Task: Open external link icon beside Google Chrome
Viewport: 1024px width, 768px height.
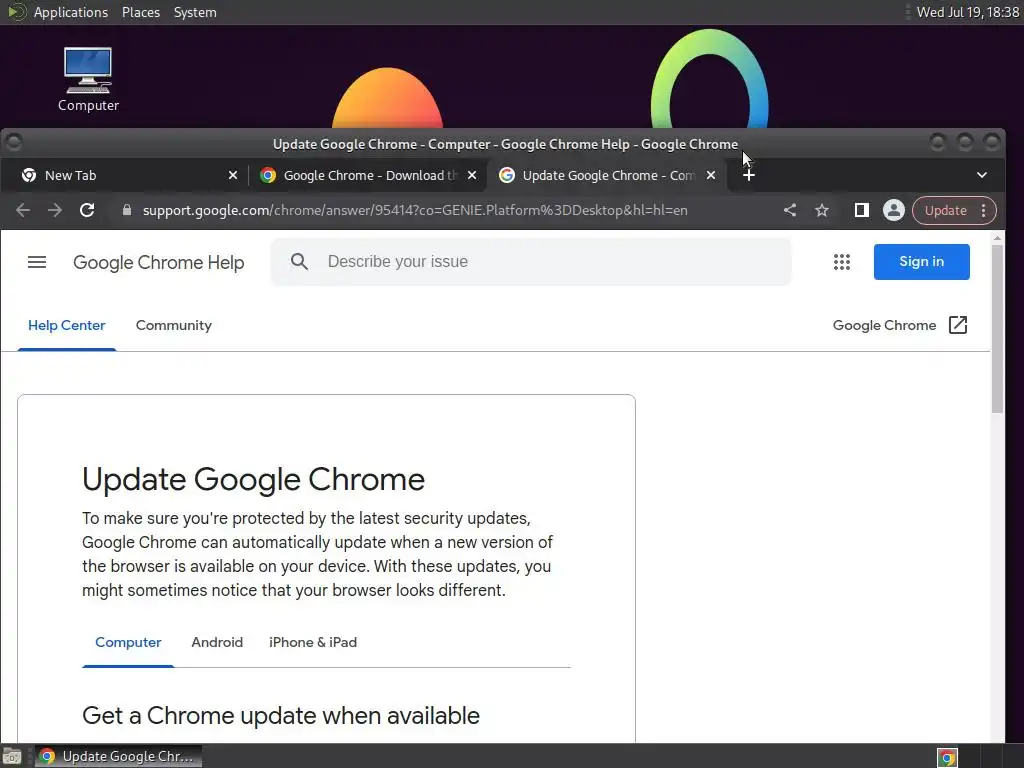Action: coord(957,325)
